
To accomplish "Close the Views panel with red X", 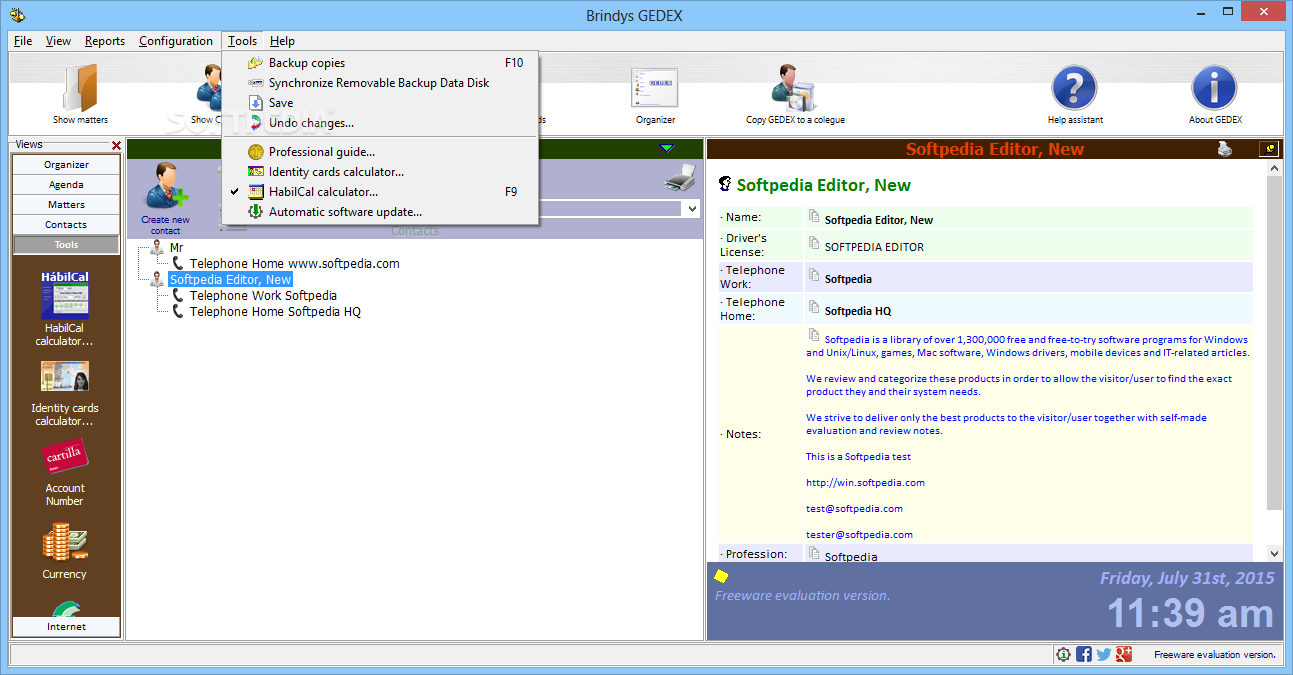I will (116, 146).
